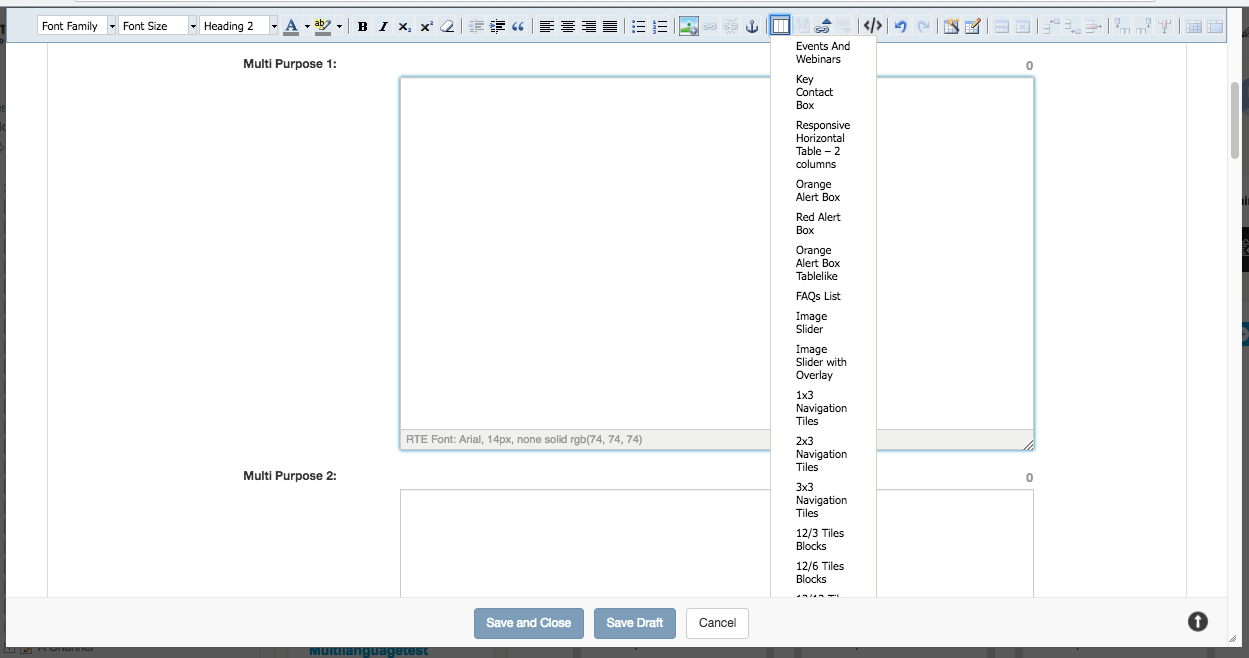
Task: Select 3x3 Navigation Tiles
Action: point(823,500)
